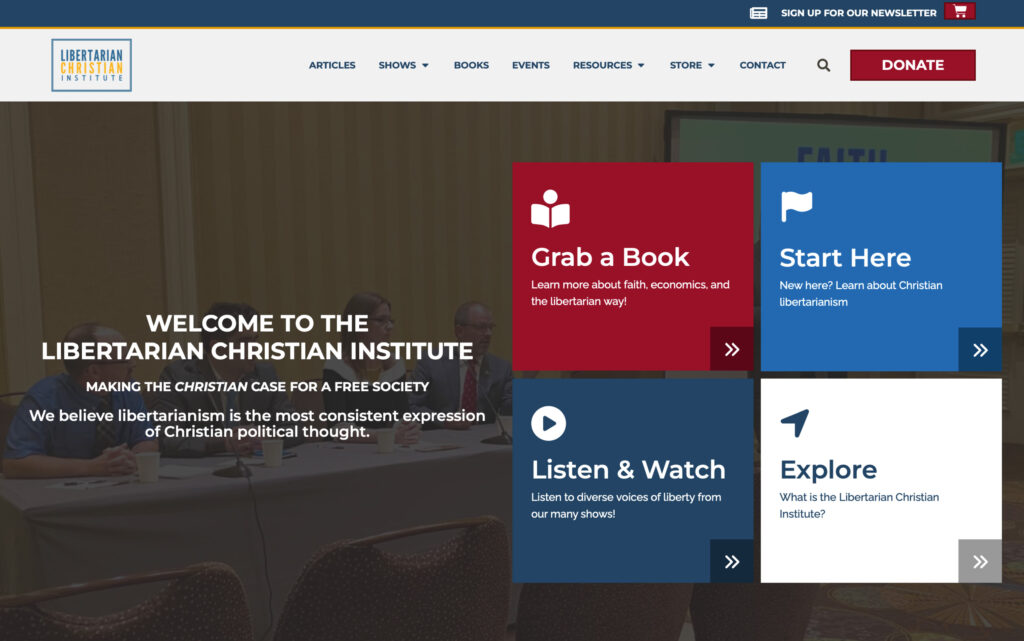Open the Articles menu item

[x=332, y=65]
